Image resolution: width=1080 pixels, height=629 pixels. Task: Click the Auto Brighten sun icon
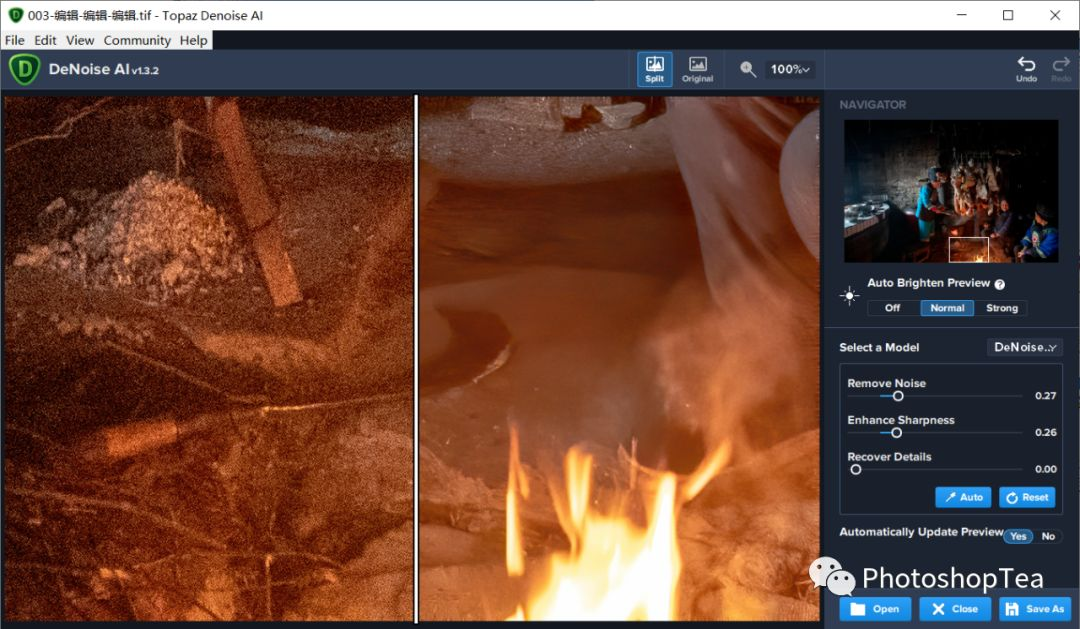849,296
